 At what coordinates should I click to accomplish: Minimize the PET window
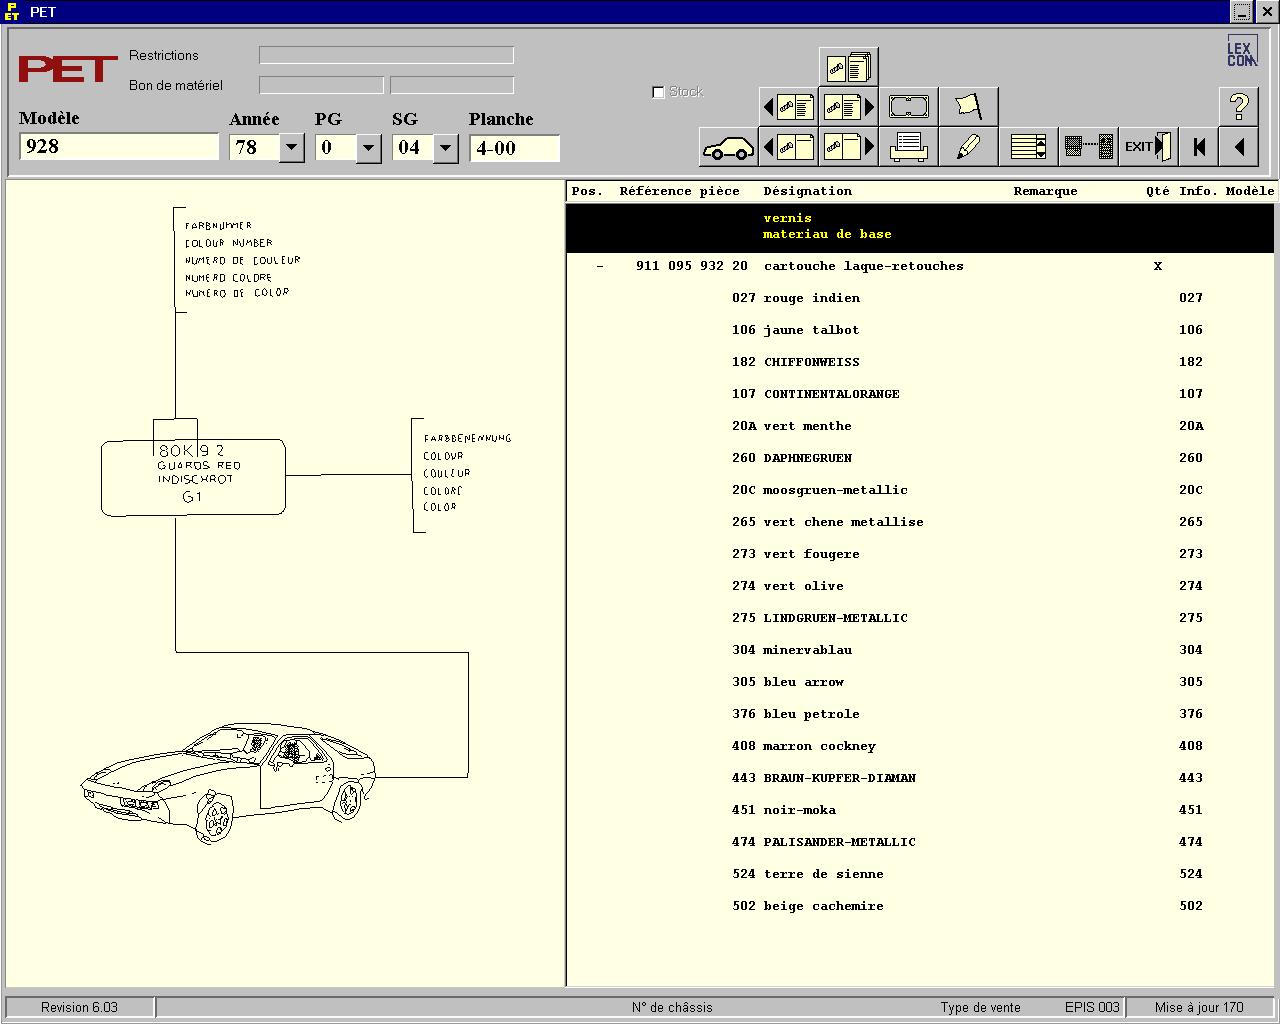pyautogui.click(x=1242, y=12)
